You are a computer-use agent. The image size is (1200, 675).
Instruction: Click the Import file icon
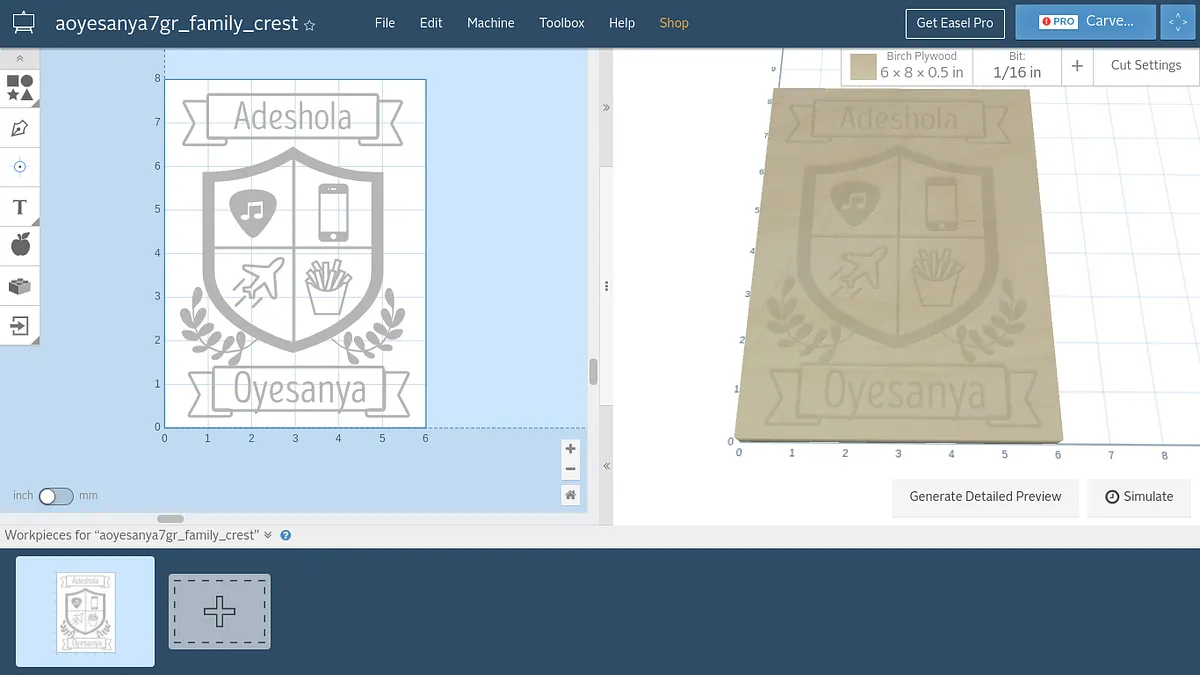coord(20,326)
